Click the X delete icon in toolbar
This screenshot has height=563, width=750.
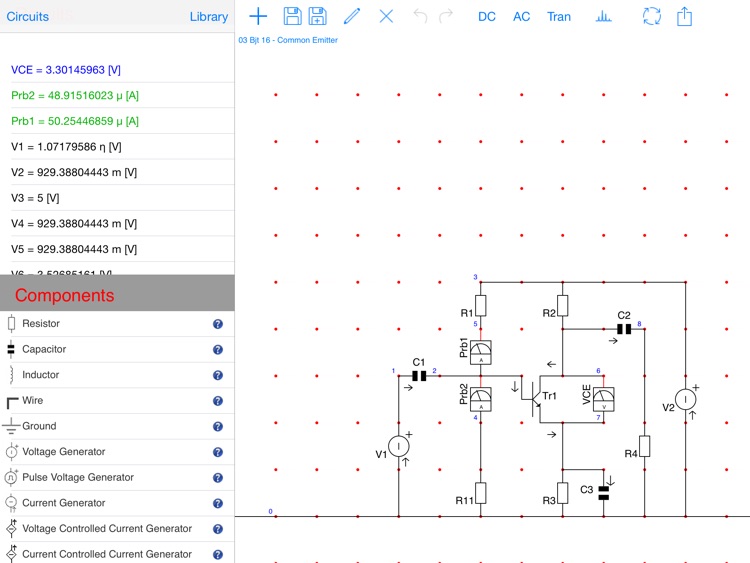pos(386,16)
